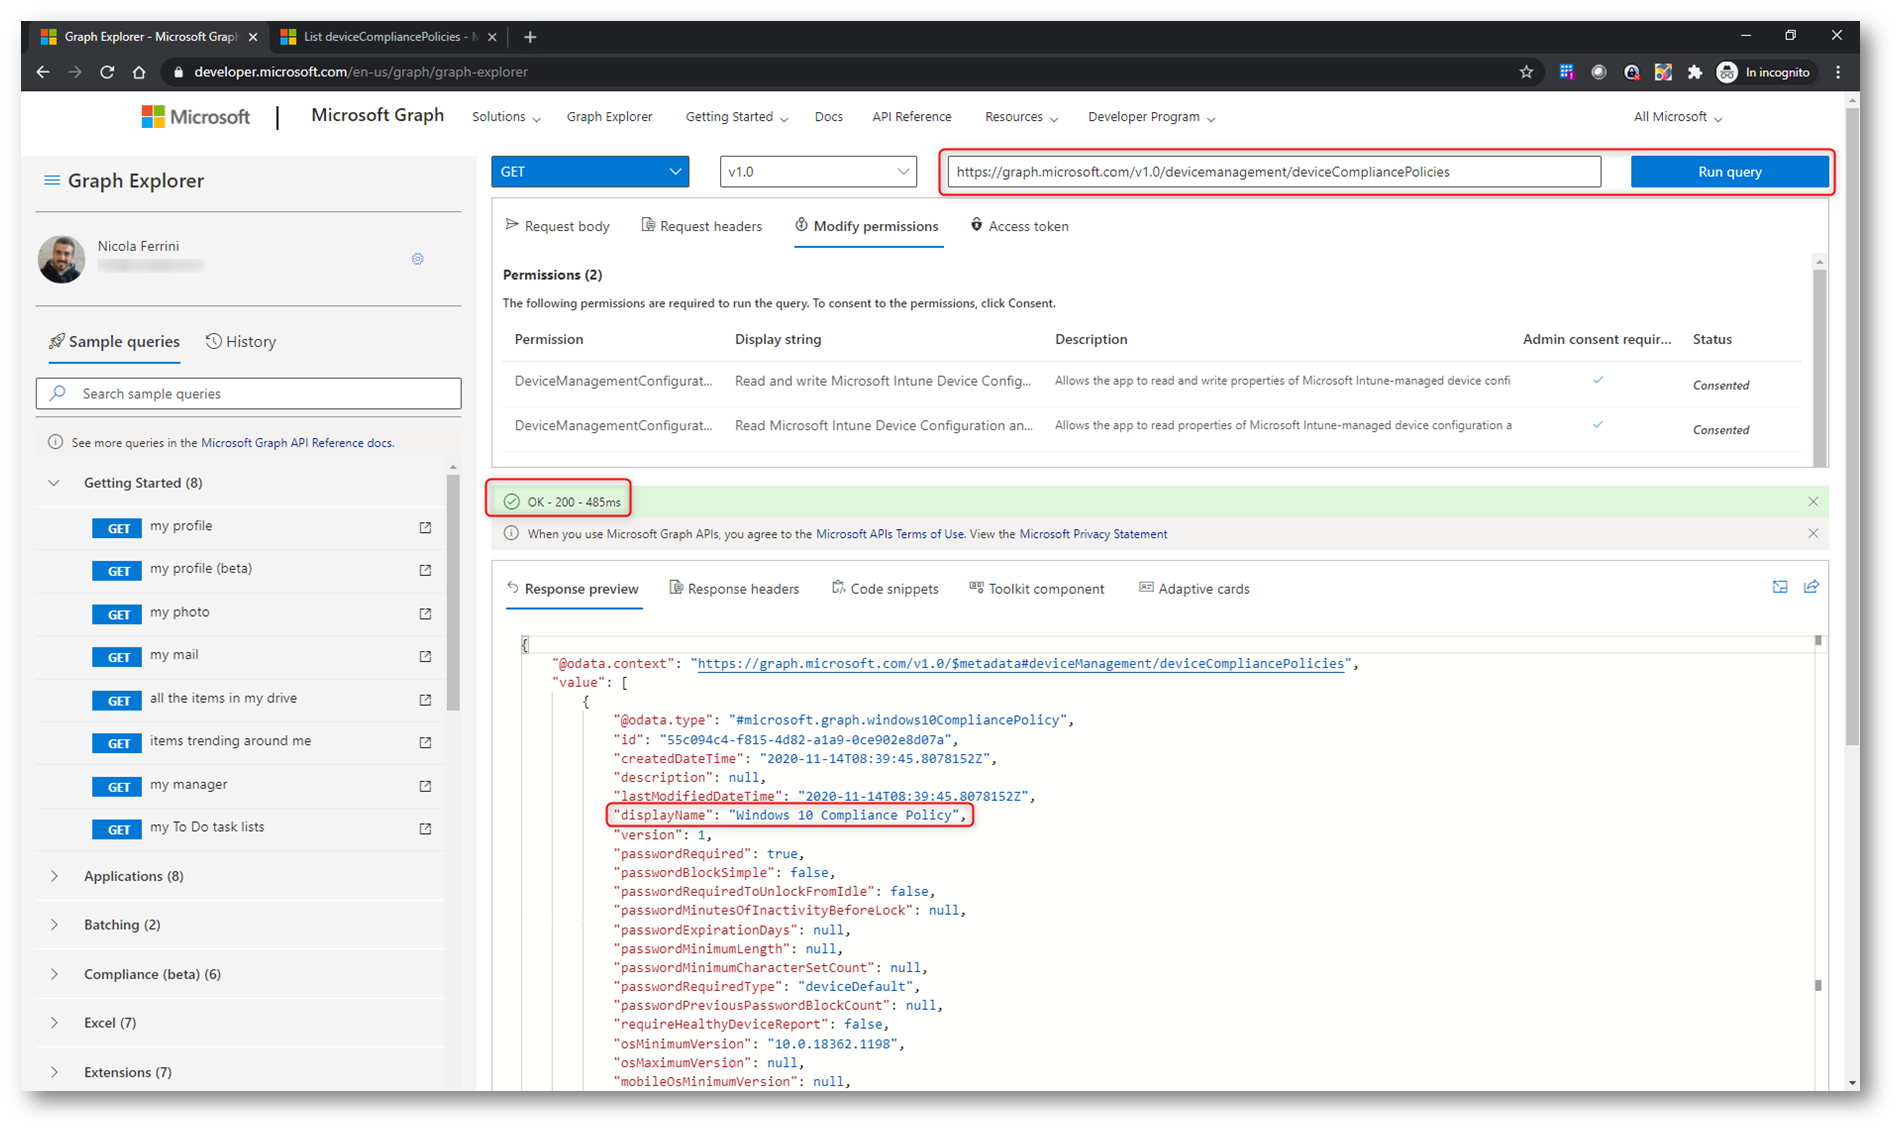Expand the Compliance (beta) (6) category
This screenshot has width=1902, height=1133.
(54, 974)
